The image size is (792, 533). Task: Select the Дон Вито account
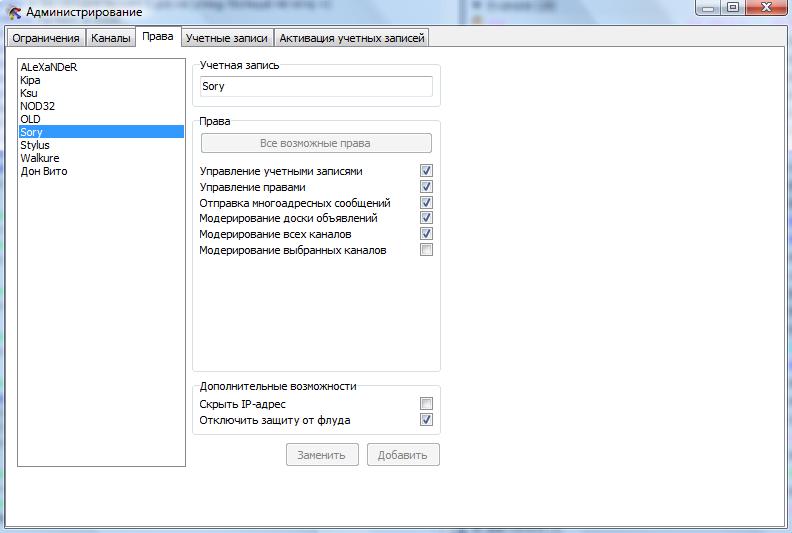pos(44,171)
